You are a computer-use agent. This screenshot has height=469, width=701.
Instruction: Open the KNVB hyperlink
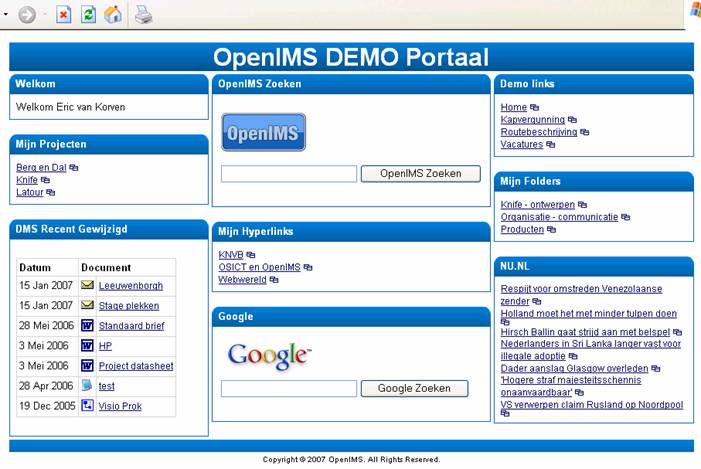pos(231,255)
